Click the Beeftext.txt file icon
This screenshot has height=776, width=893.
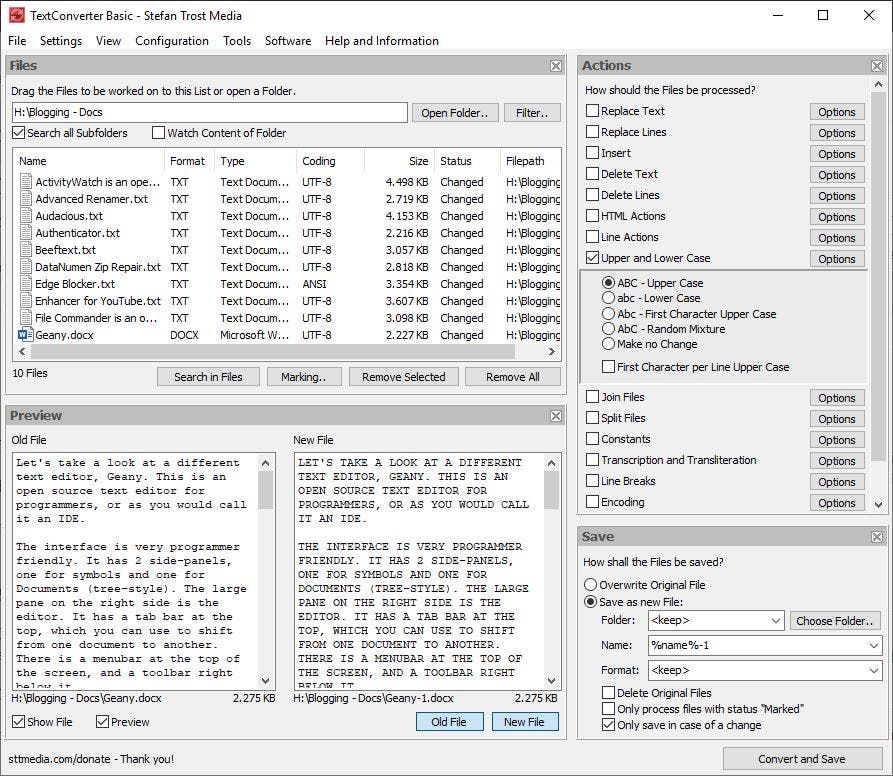coord(26,250)
